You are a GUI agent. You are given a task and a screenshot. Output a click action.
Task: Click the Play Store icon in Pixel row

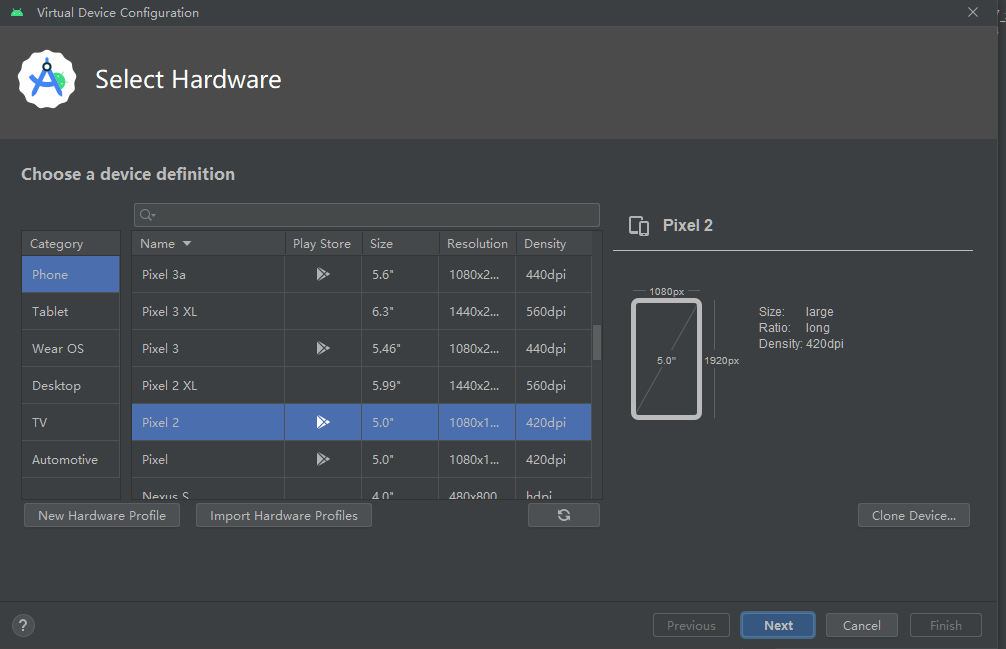322,459
